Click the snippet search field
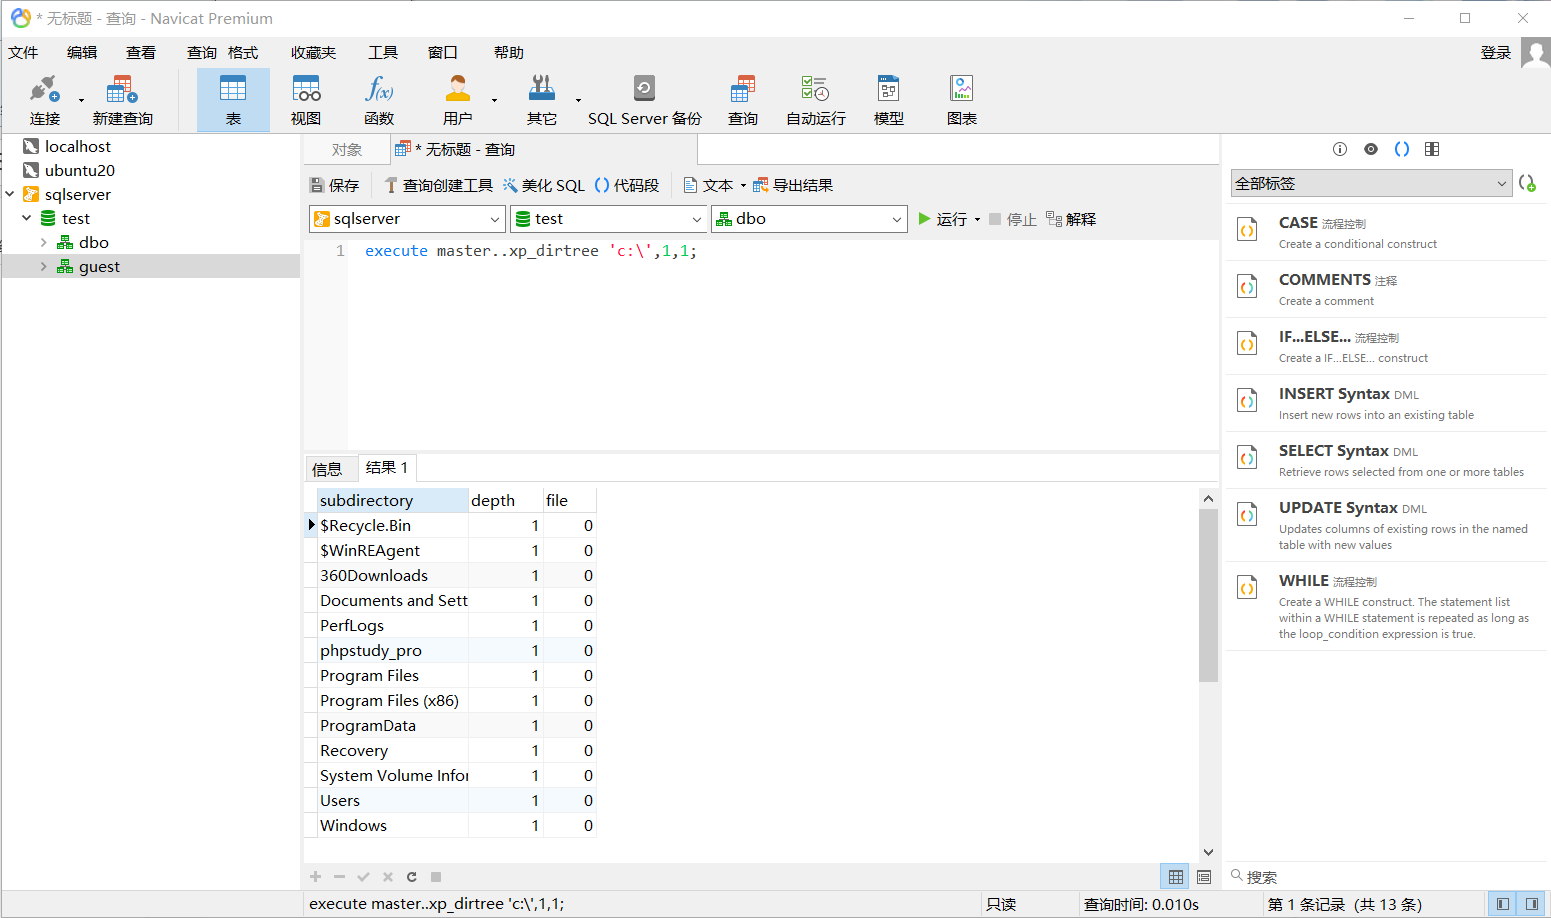Screen dimensions: 1551x918 click(1385, 877)
